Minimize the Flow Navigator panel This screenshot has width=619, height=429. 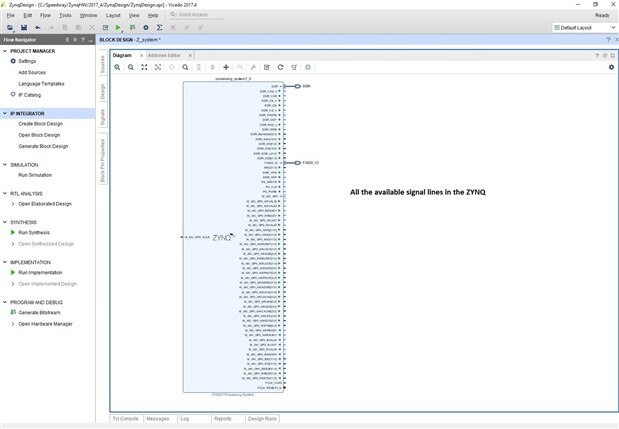tap(90, 40)
